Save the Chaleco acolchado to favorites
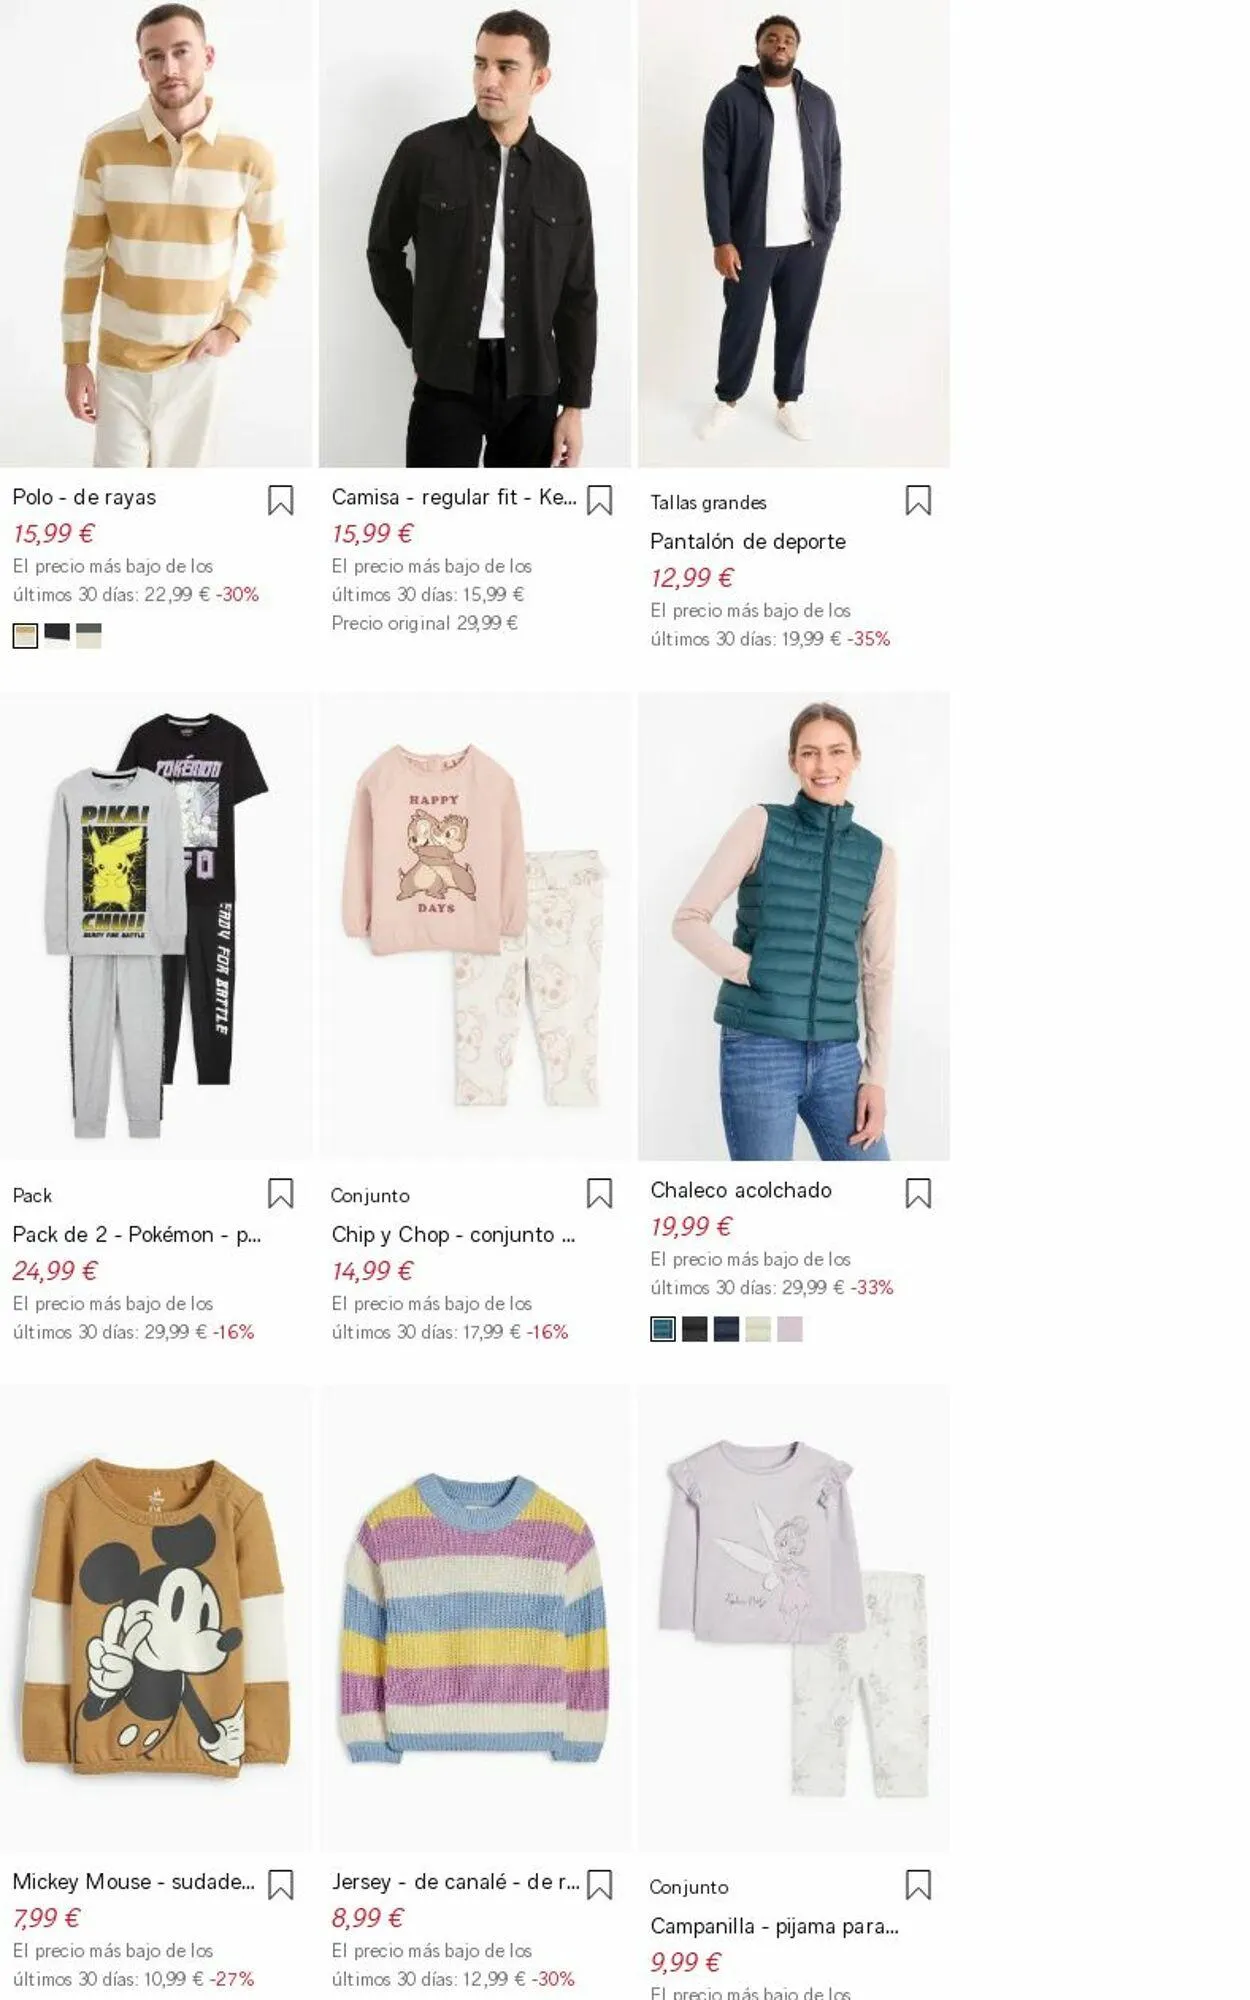 point(918,1193)
